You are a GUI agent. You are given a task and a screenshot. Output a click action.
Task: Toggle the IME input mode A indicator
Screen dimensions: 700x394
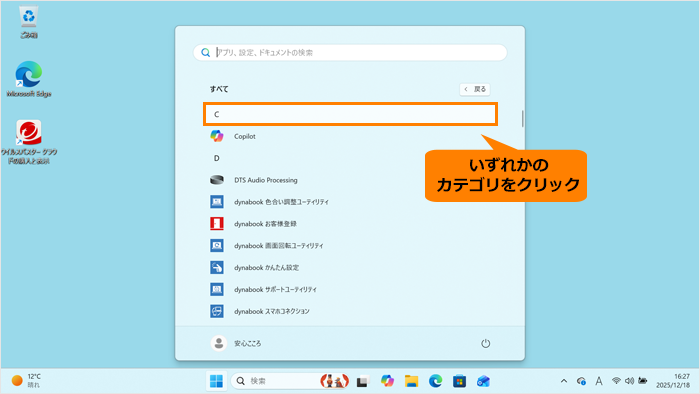[599, 381]
